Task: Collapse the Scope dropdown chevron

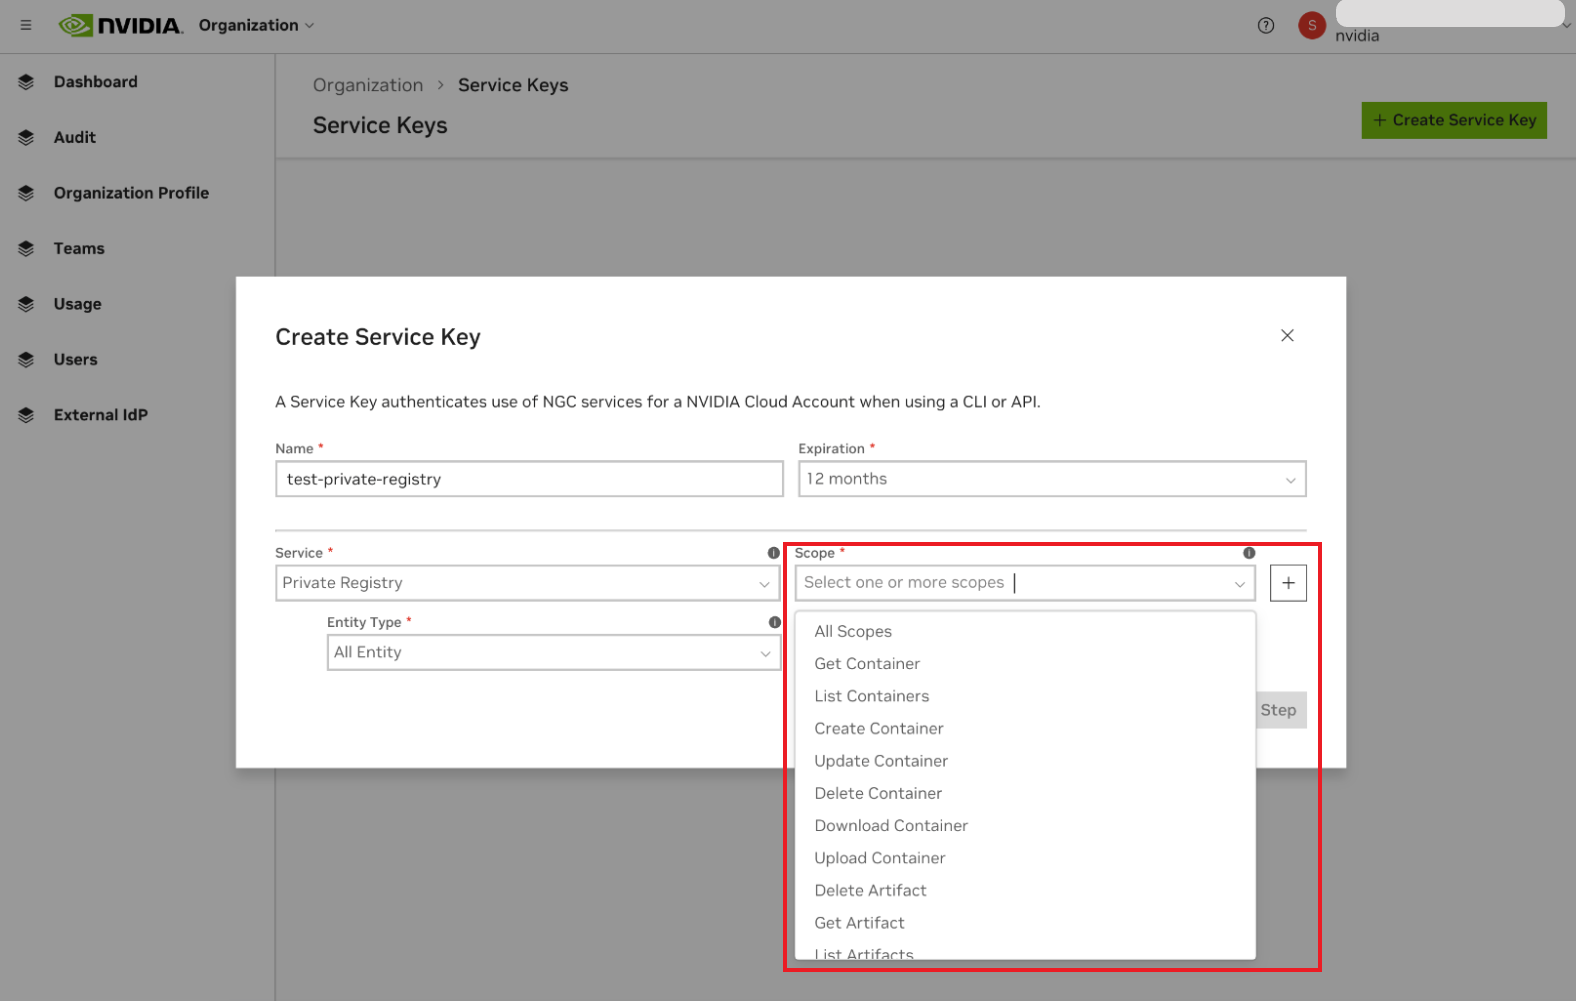Action: pyautogui.click(x=1240, y=584)
